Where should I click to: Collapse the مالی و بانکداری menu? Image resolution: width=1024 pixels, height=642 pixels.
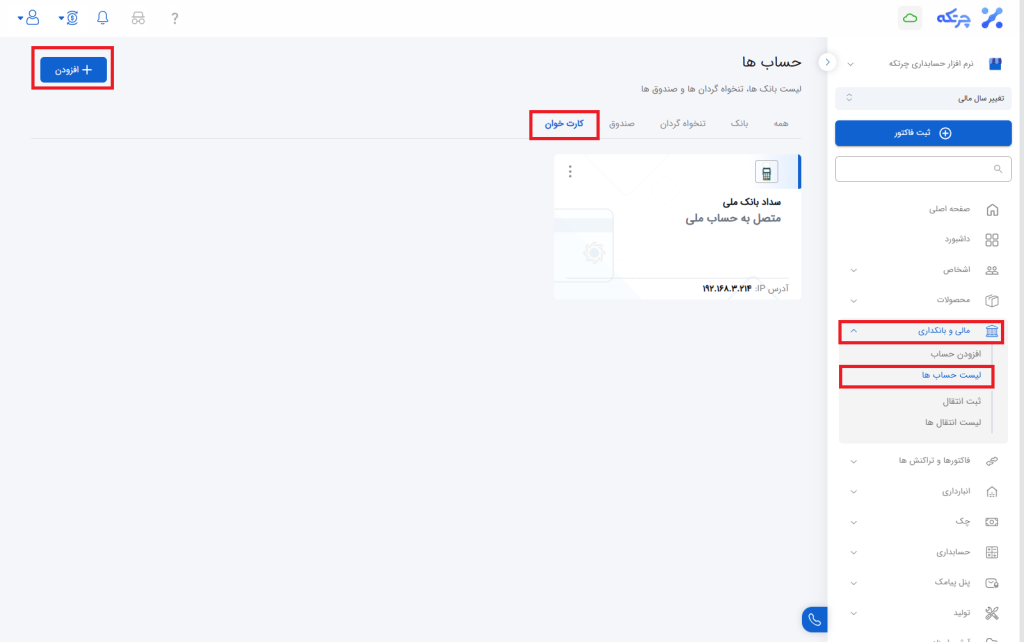(x=921, y=331)
